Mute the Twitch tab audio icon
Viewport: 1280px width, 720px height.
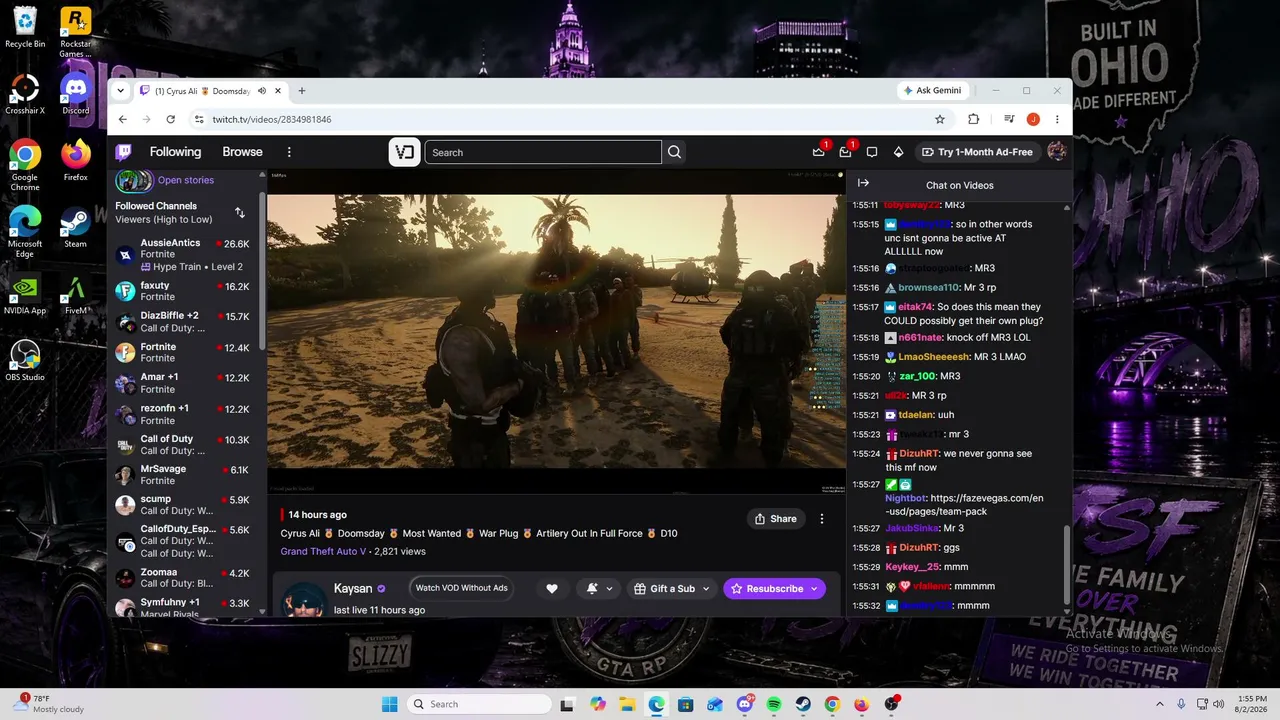(262, 91)
